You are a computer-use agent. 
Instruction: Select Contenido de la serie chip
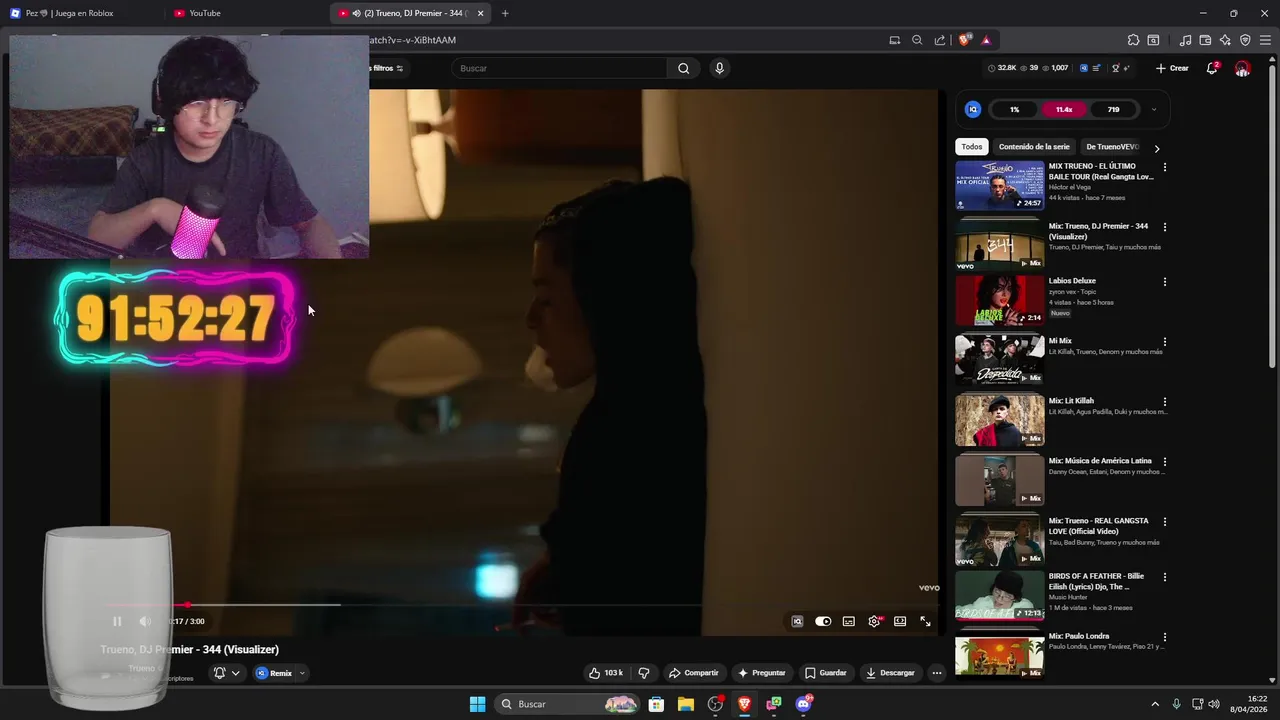[1034, 147]
